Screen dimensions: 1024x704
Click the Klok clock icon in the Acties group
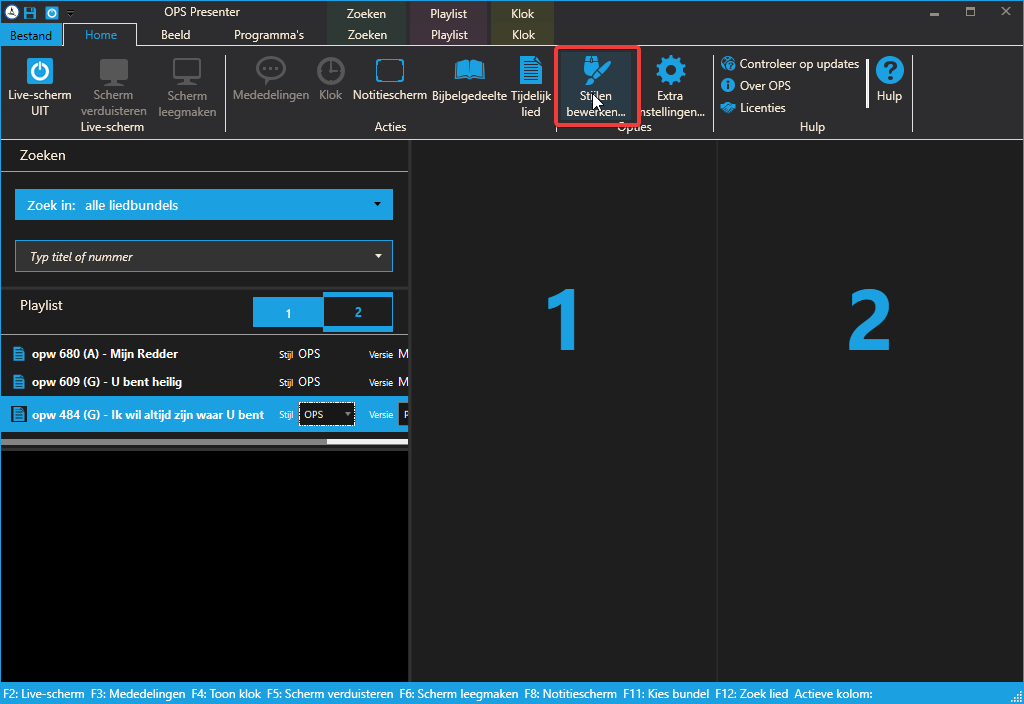(x=330, y=79)
